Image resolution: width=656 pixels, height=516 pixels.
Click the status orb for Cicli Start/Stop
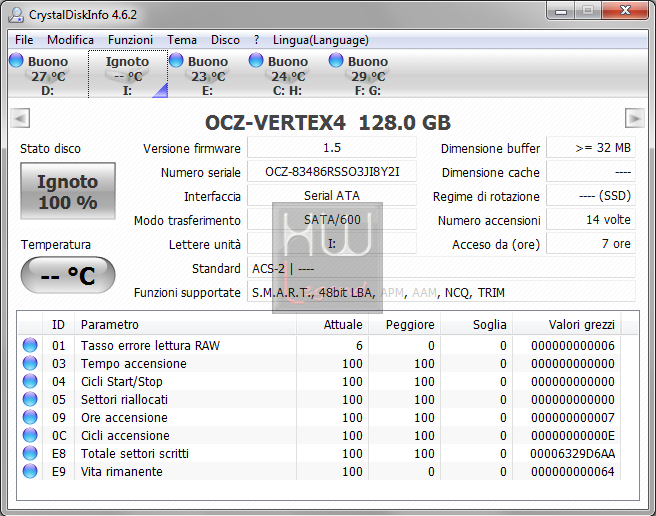30,381
